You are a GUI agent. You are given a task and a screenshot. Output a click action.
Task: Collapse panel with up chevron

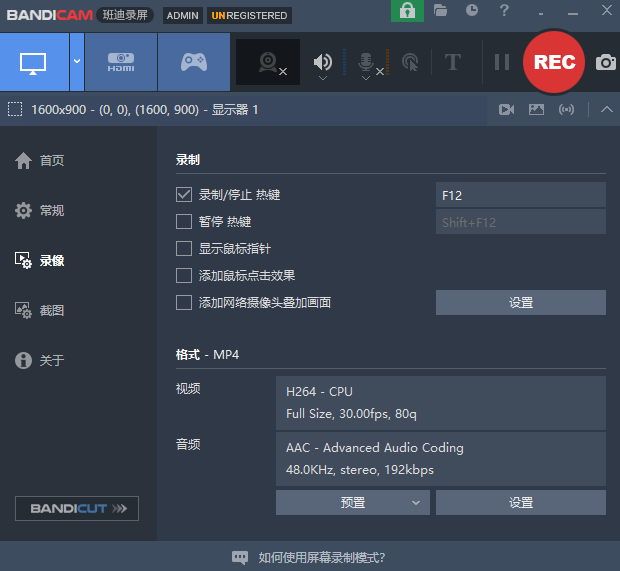point(607,110)
